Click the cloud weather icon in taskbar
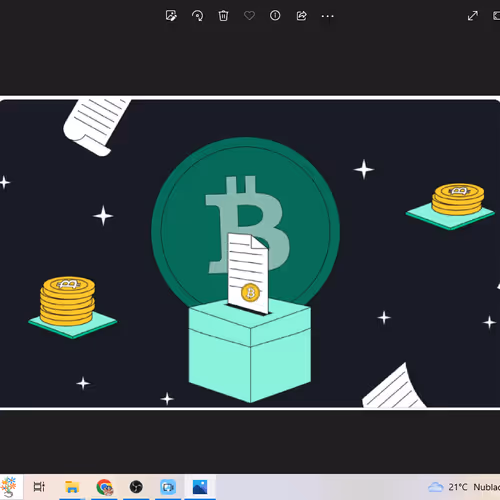Image resolution: width=500 pixels, height=500 pixels. pyautogui.click(x=435, y=487)
